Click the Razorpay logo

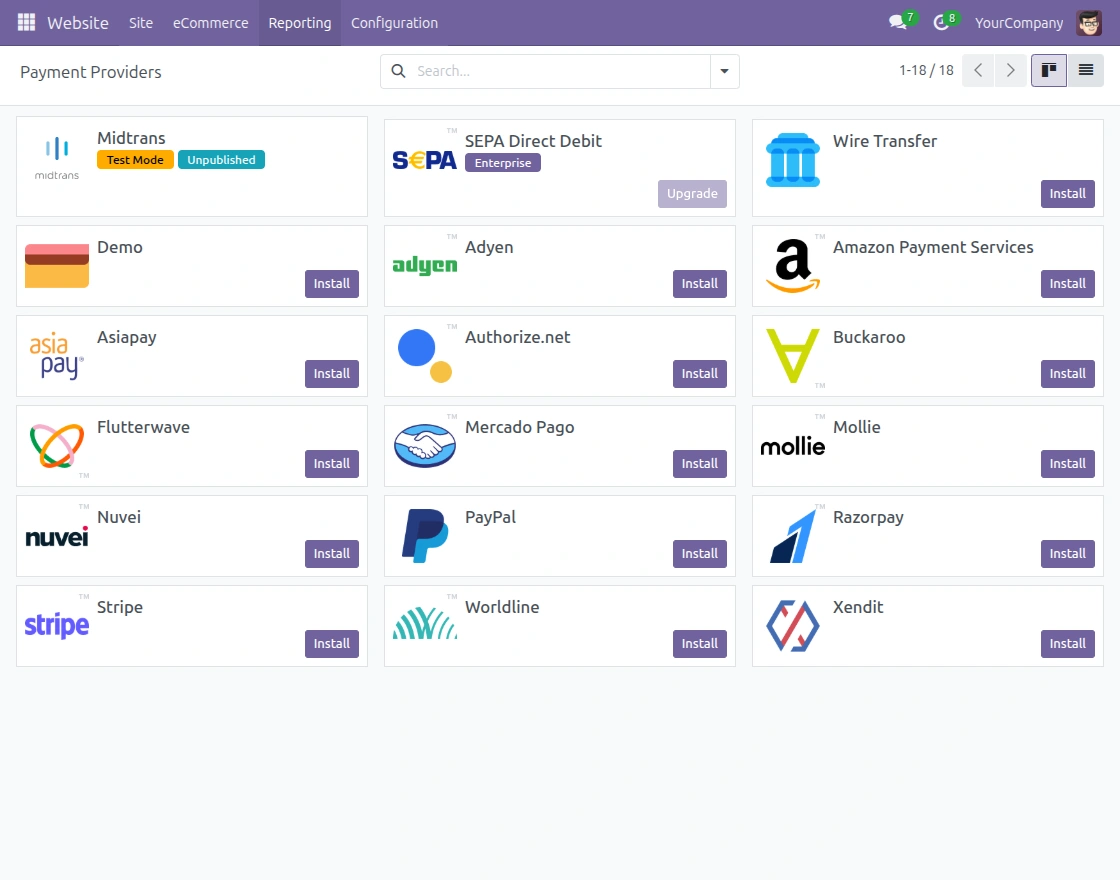coord(793,536)
